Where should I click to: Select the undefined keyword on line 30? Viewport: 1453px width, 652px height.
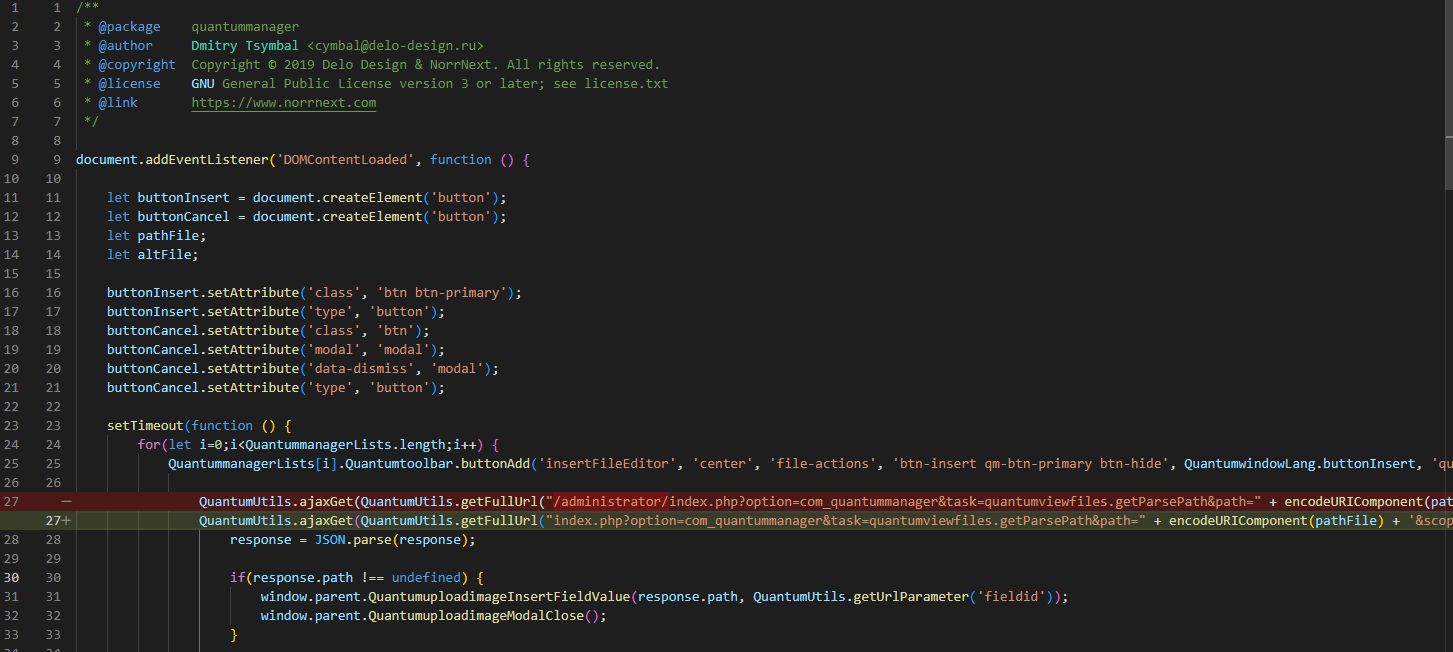tap(427, 577)
